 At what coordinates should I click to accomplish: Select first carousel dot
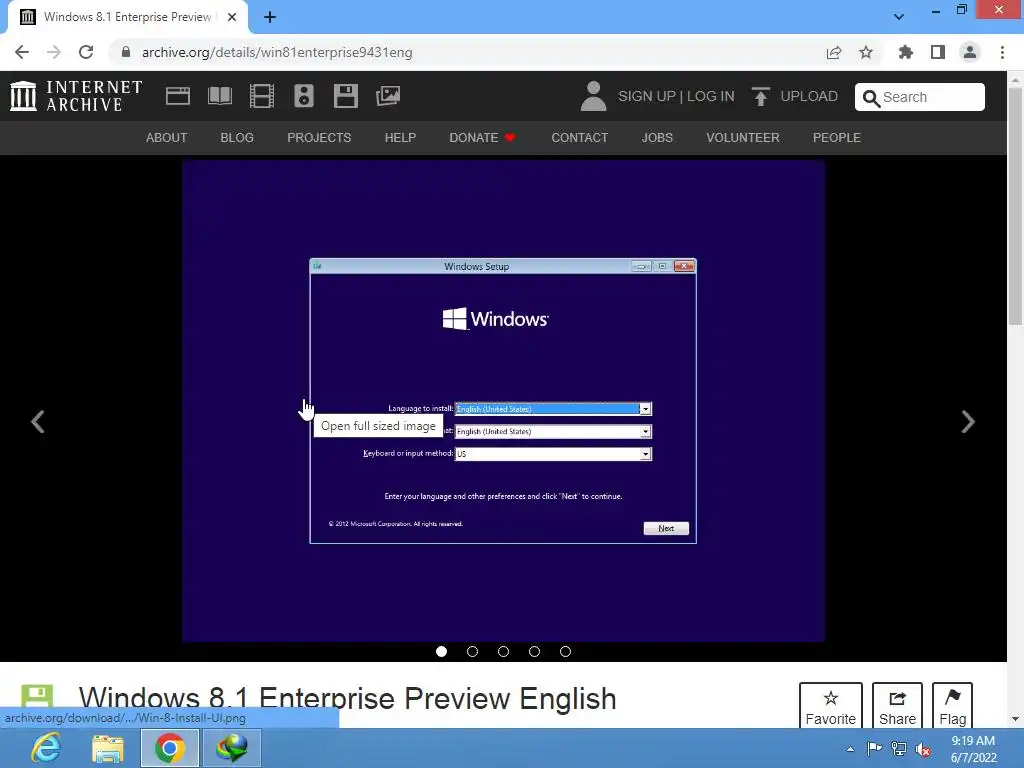(441, 651)
